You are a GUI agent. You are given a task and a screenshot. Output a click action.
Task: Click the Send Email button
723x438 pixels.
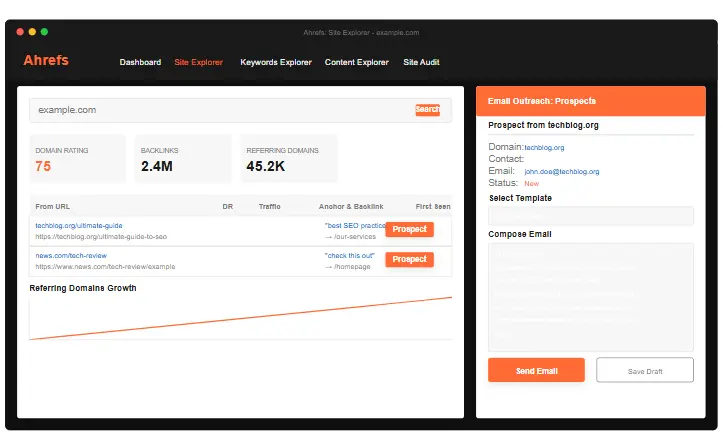[536, 370]
